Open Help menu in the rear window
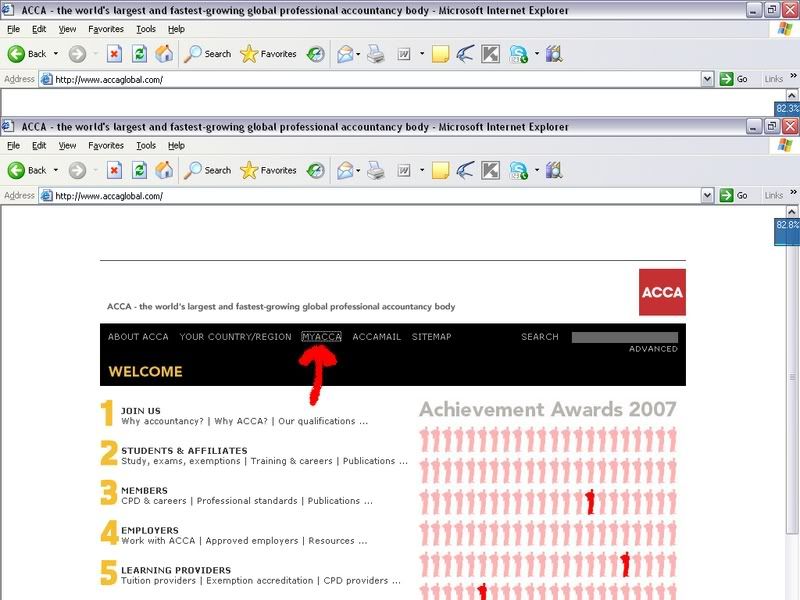The width and height of the screenshot is (800, 600). pos(176,29)
